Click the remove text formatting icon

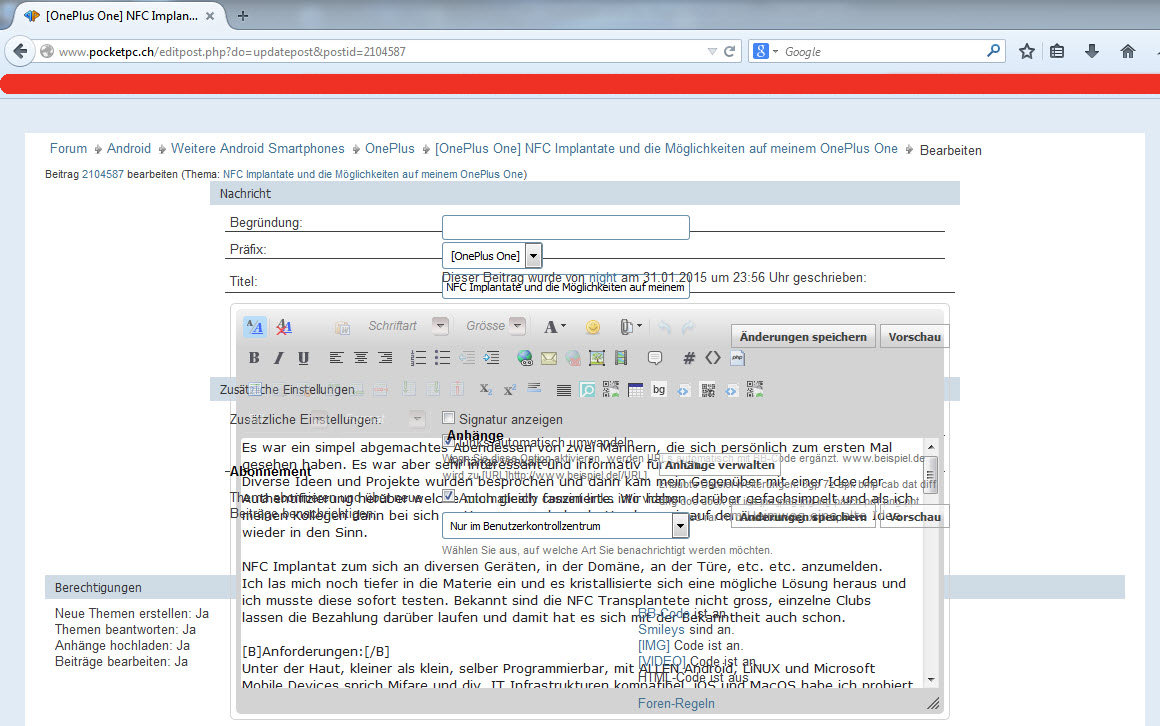(284, 326)
